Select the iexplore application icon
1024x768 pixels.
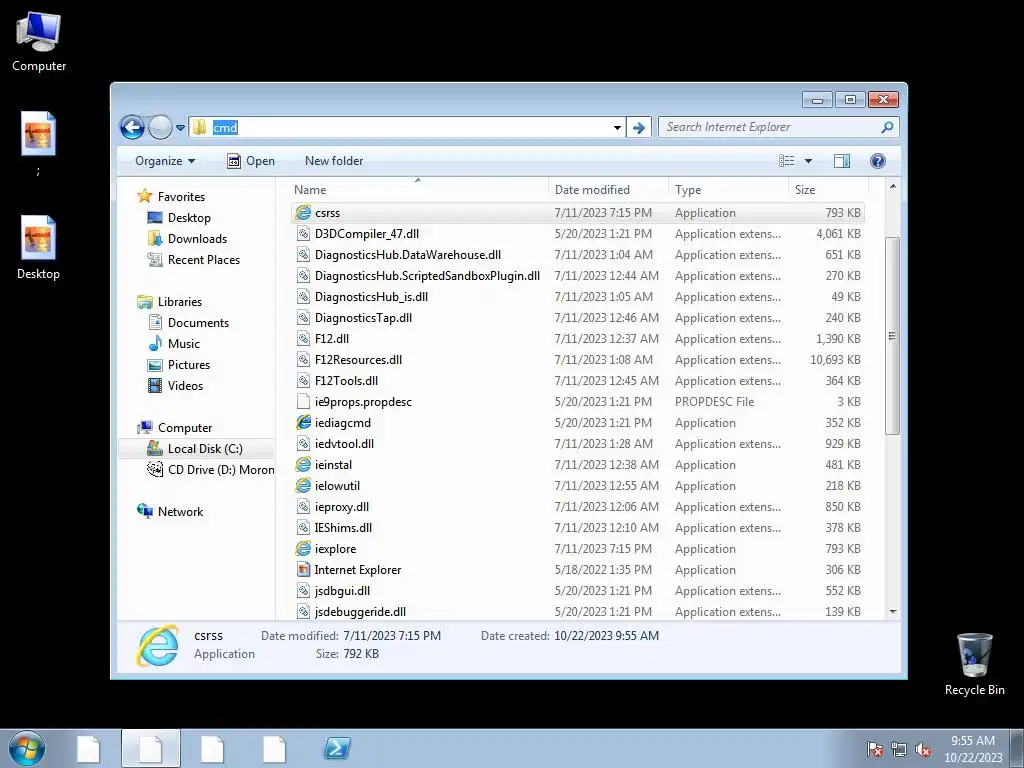[303, 549]
